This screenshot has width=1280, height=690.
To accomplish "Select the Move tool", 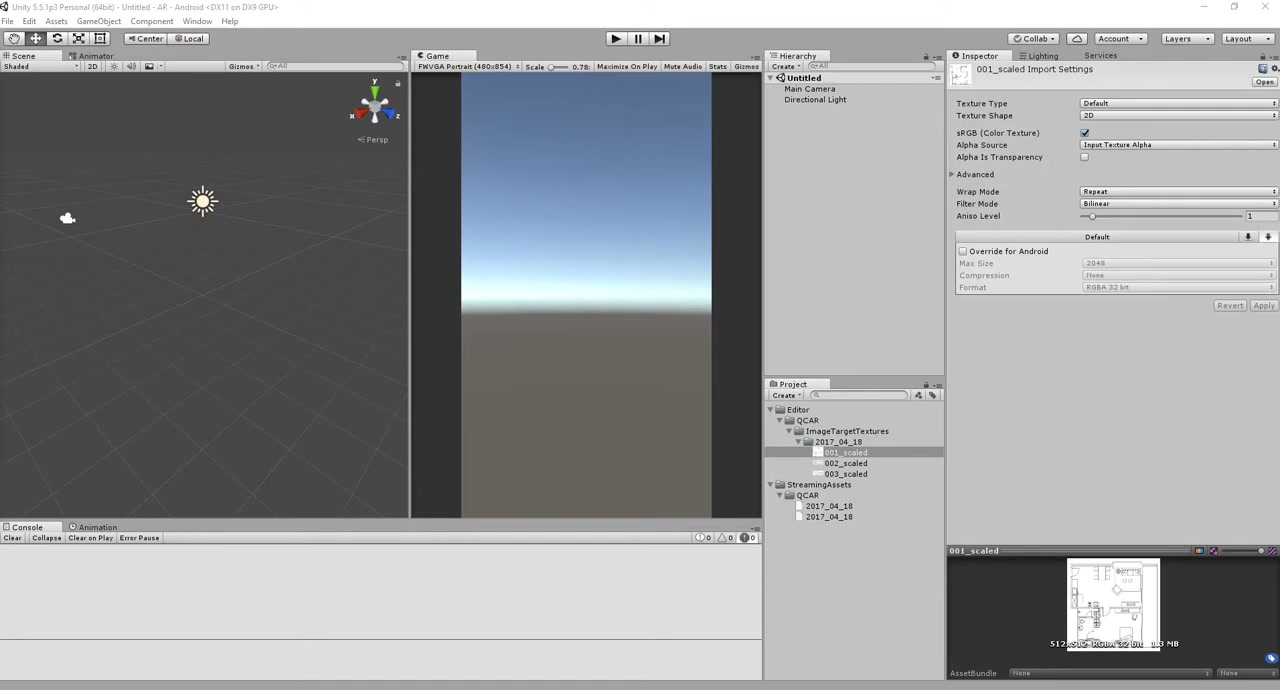I will point(36,38).
